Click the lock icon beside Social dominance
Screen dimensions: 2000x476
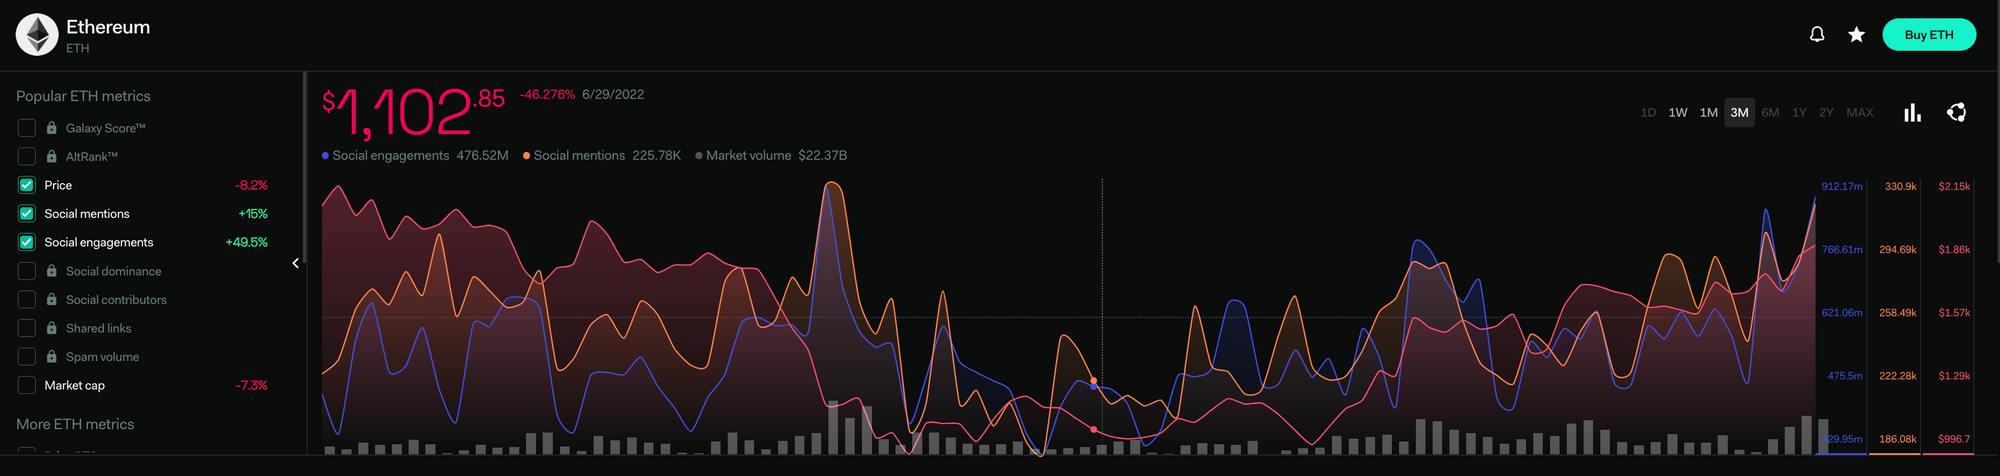(51, 271)
